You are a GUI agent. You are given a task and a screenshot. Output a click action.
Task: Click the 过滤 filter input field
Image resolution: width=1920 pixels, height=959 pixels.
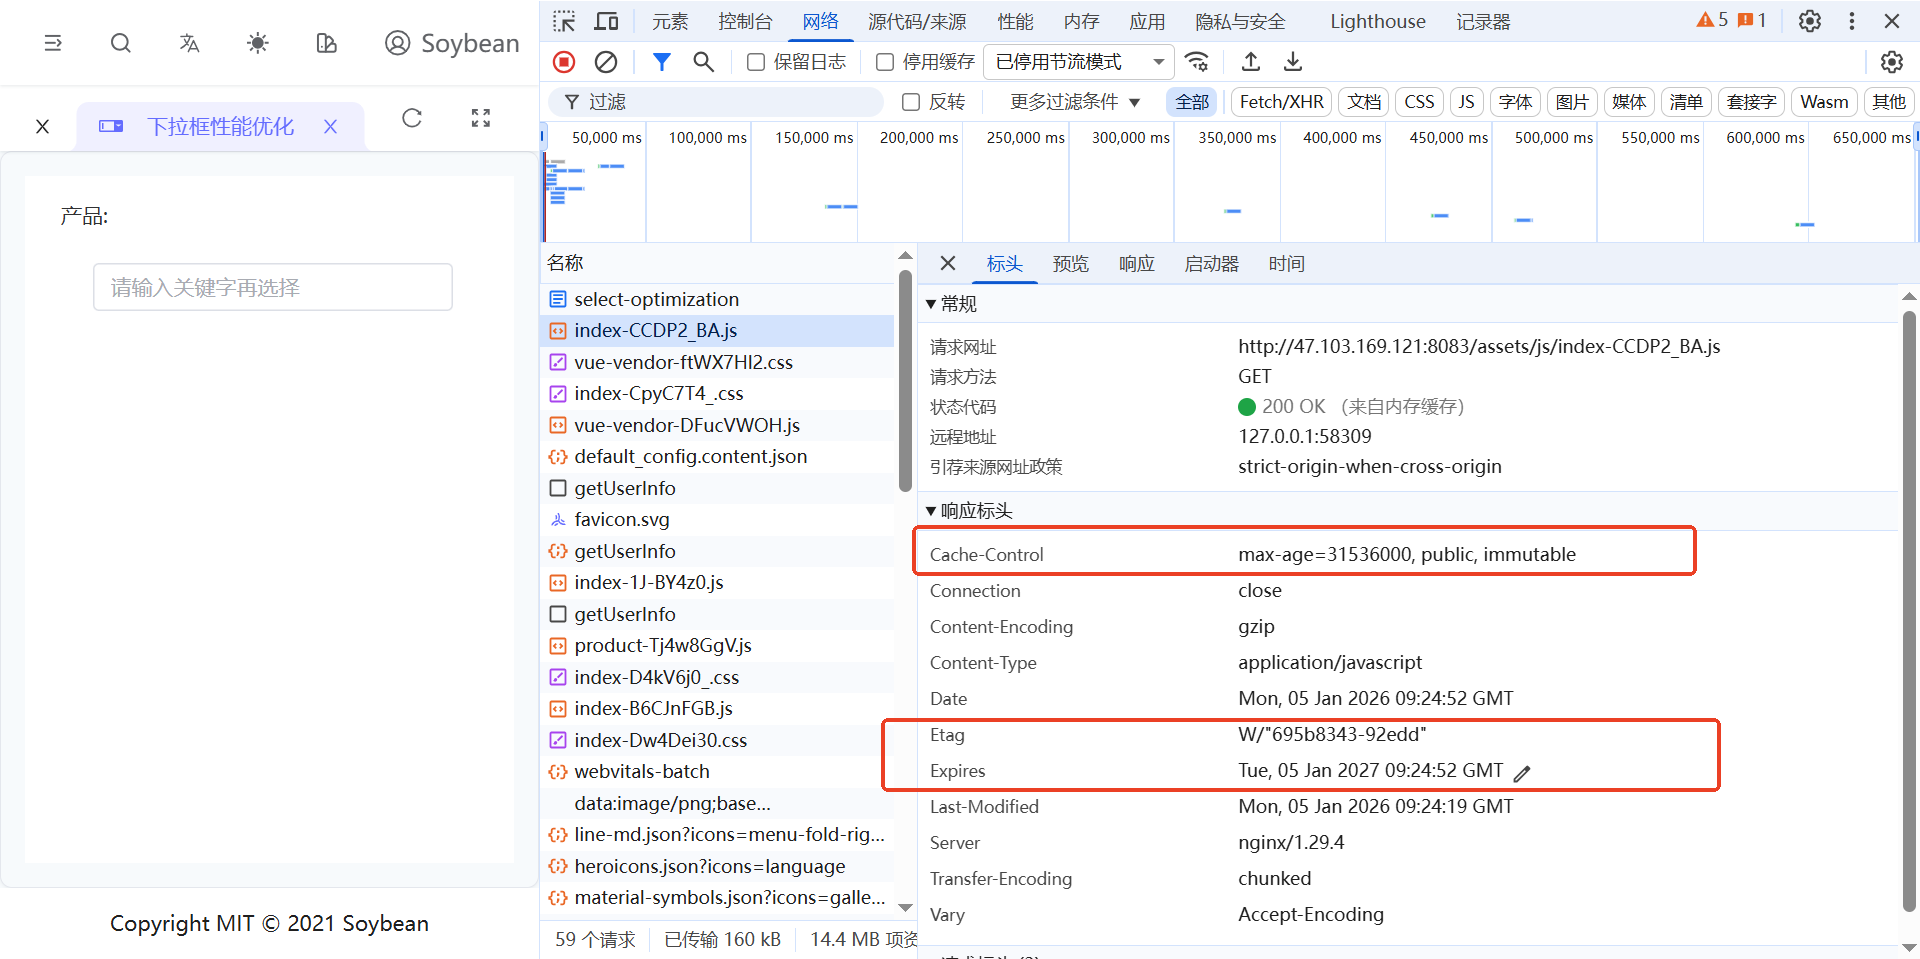coord(714,101)
